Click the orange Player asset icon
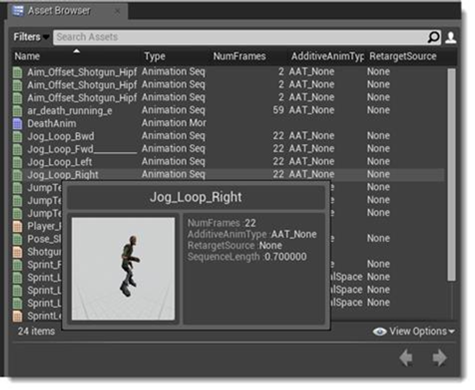475x390 pixels. (x=17, y=226)
